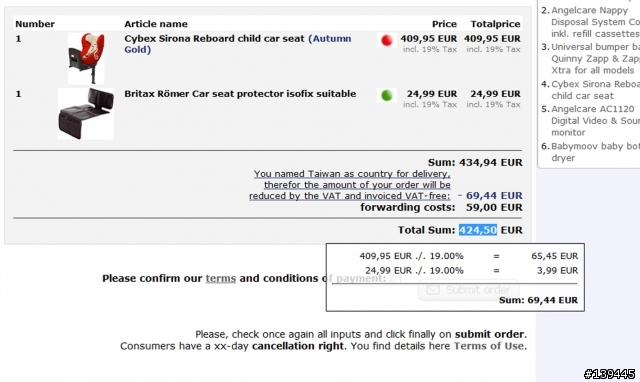This screenshot has height=382, width=640.
Task: Click the highlighted 424,50 total sum value
Action: 478,230
